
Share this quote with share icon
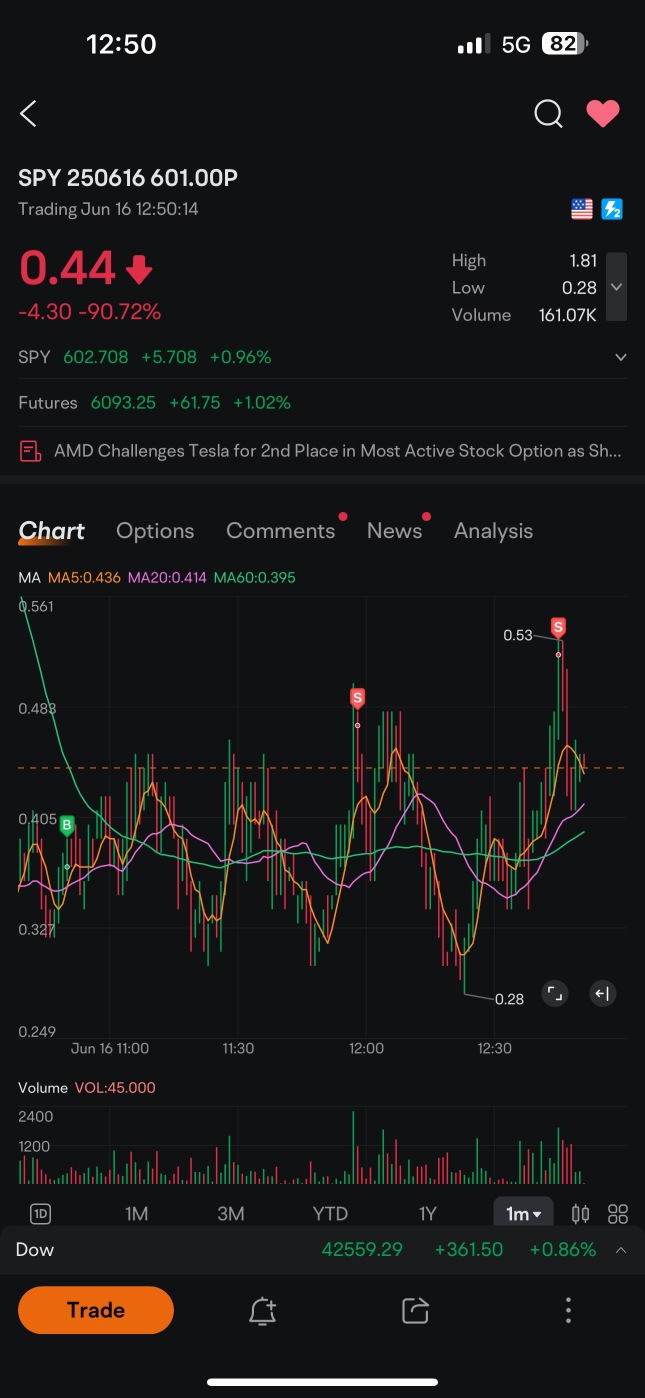click(415, 1310)
